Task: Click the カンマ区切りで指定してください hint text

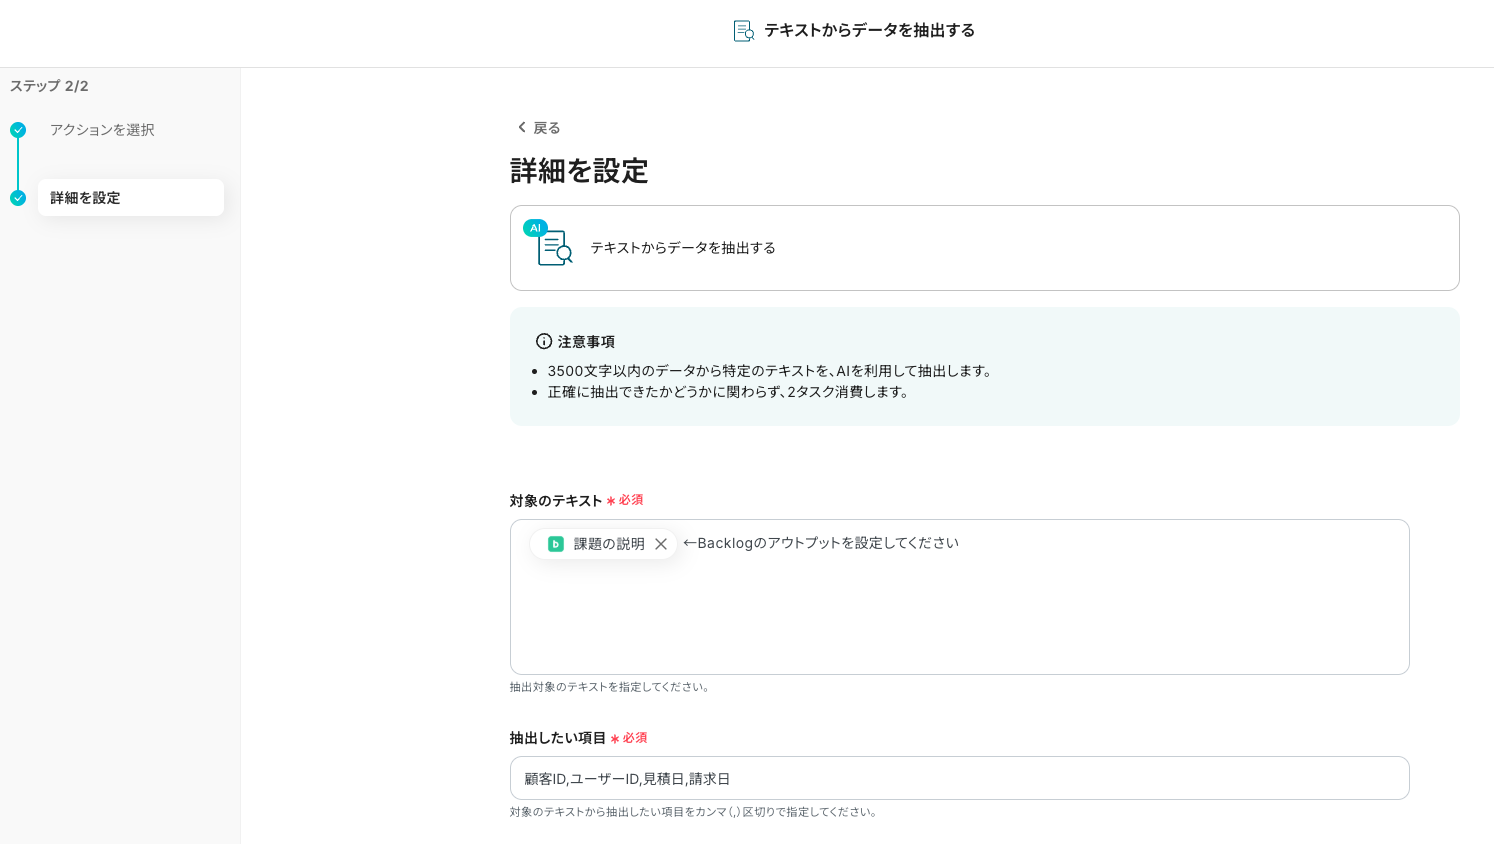Action: (695, 812)
